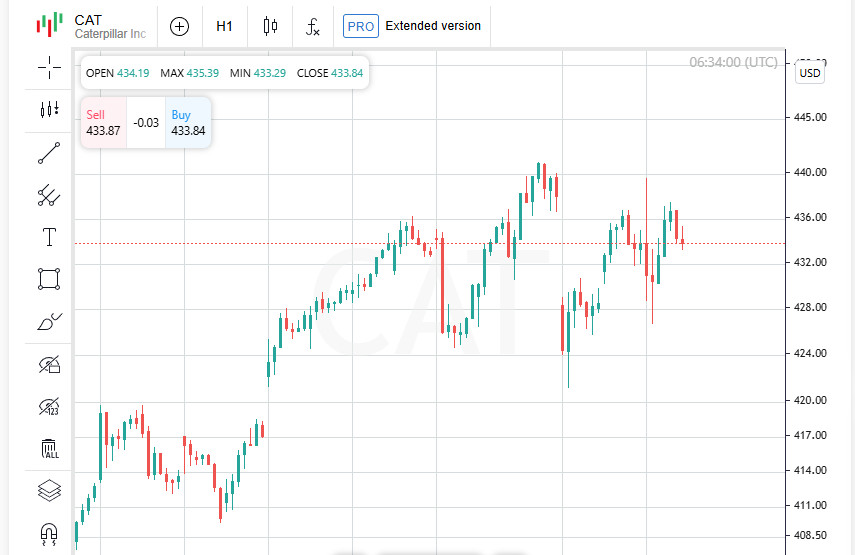The width and height of the screenshot is (855, 555).
Task: Toggle hide drawings eye icon
Action: (49, 364)
